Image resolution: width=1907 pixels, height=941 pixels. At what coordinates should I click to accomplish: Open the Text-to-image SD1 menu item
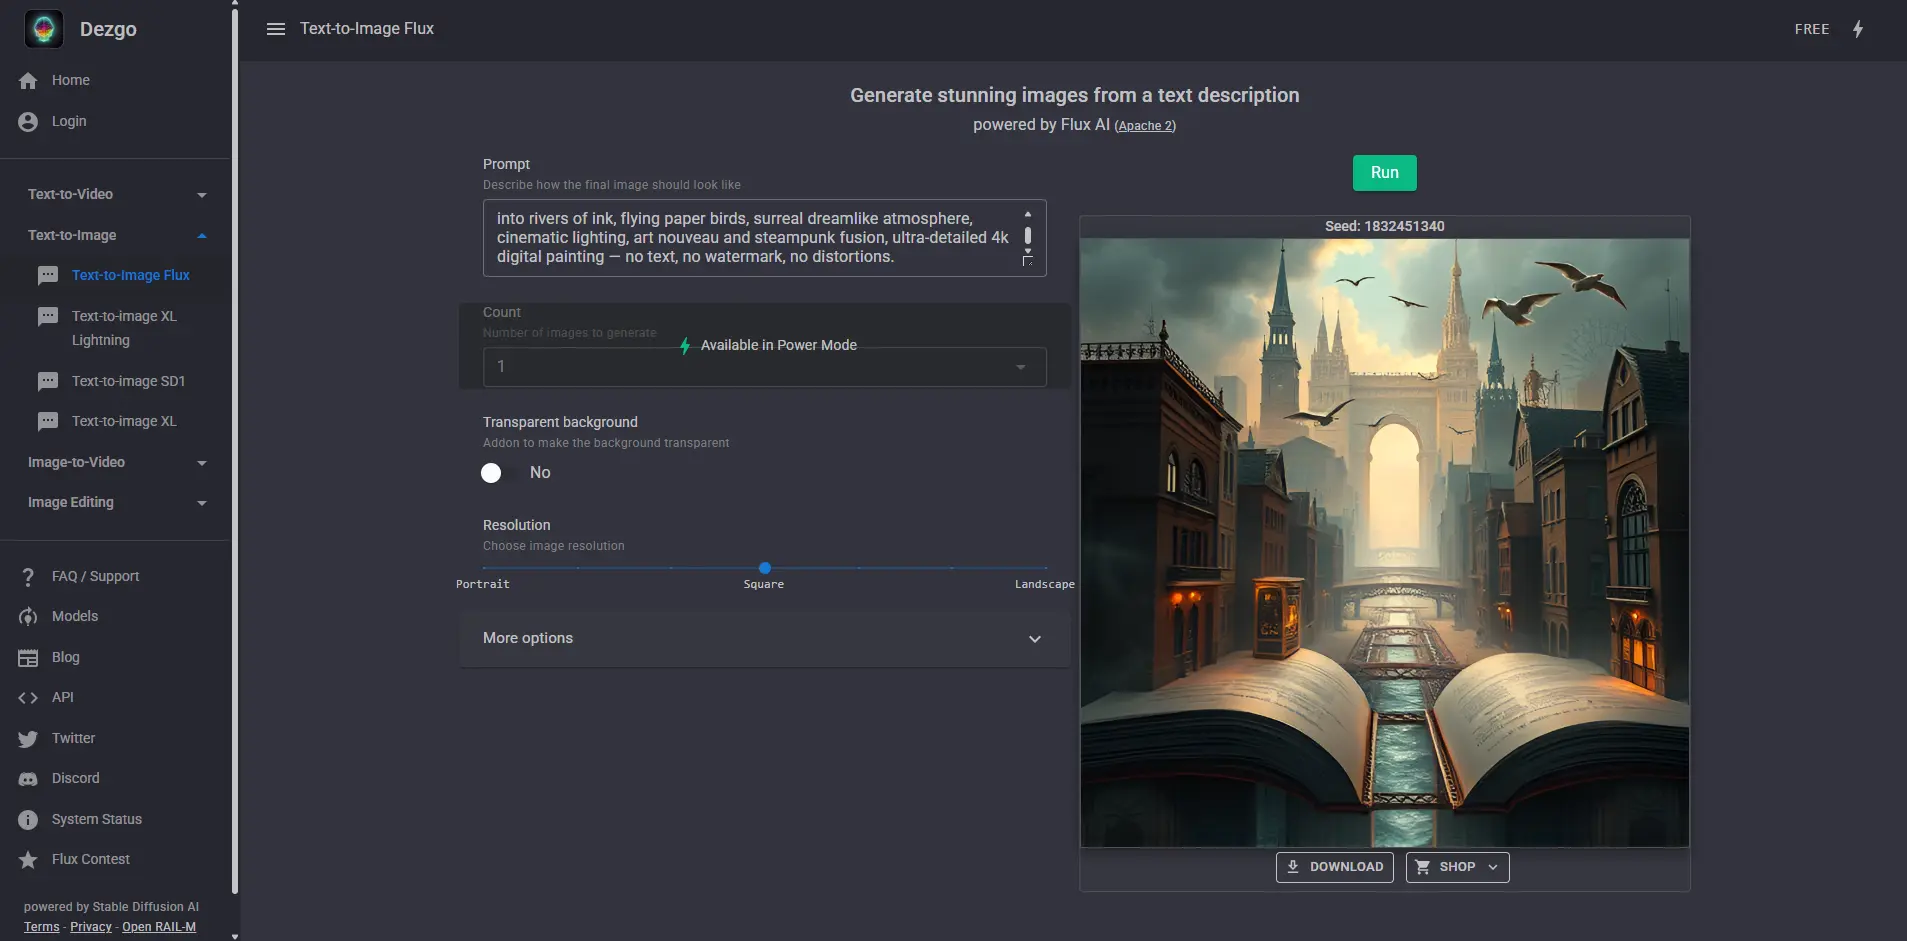click(x=128, y=381)
